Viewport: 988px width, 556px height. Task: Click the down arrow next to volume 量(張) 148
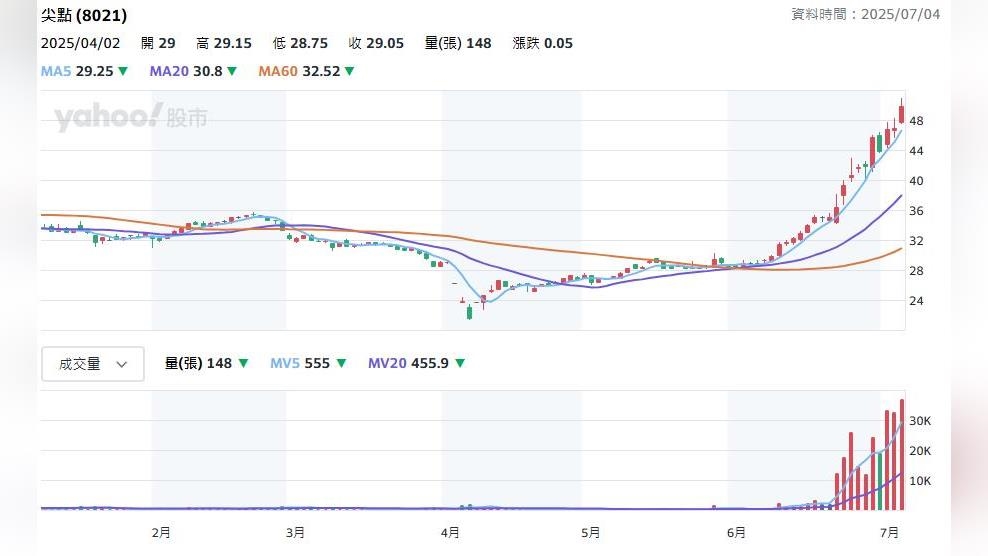click(x=243, y=364)
